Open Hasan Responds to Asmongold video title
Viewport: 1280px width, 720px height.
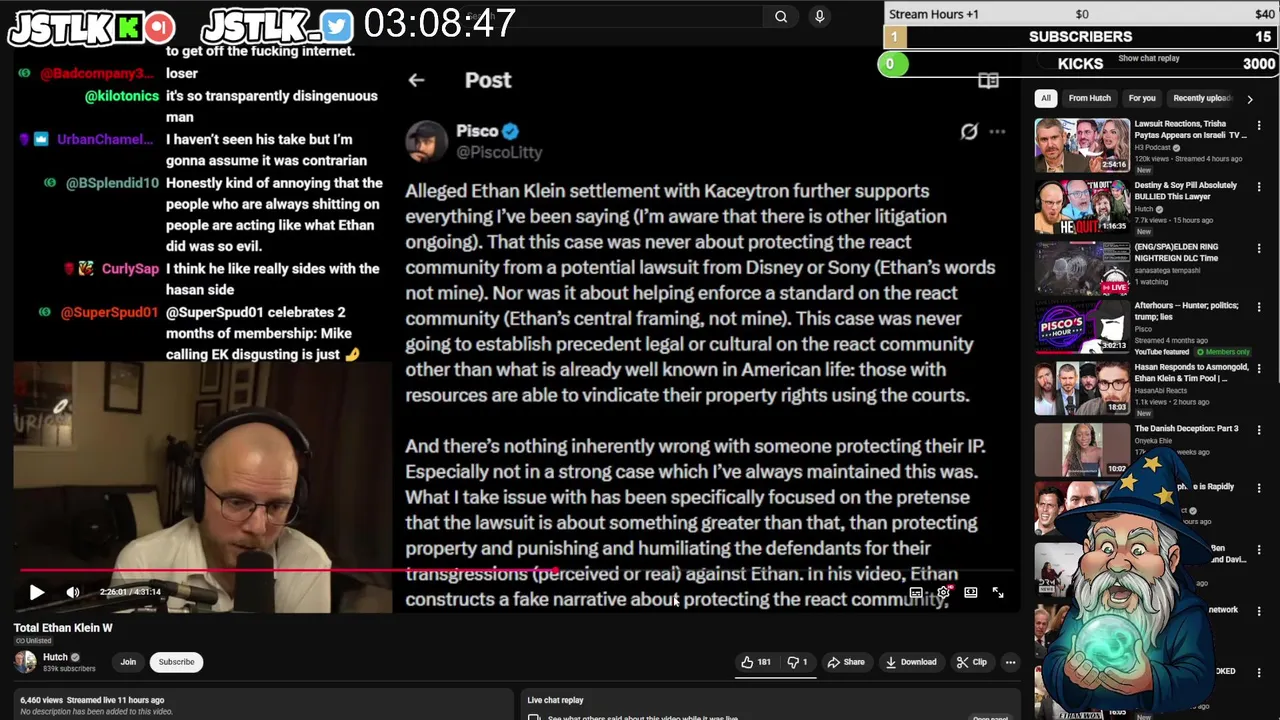(1192, 373)
